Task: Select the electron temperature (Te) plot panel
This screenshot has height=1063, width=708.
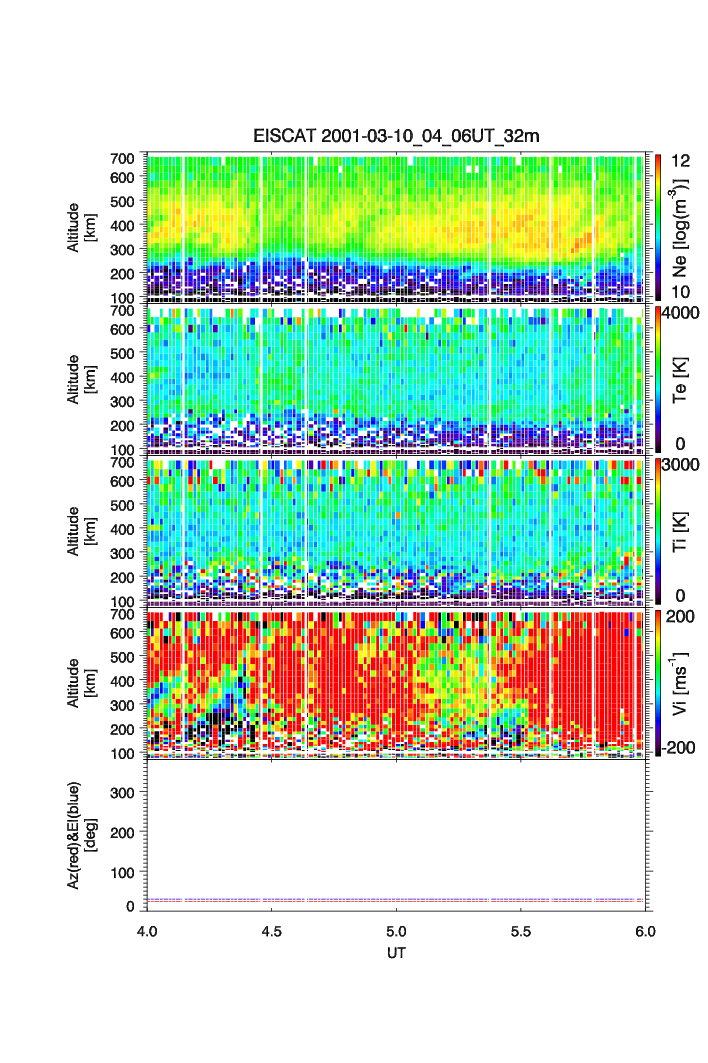Action: [396, 378]
